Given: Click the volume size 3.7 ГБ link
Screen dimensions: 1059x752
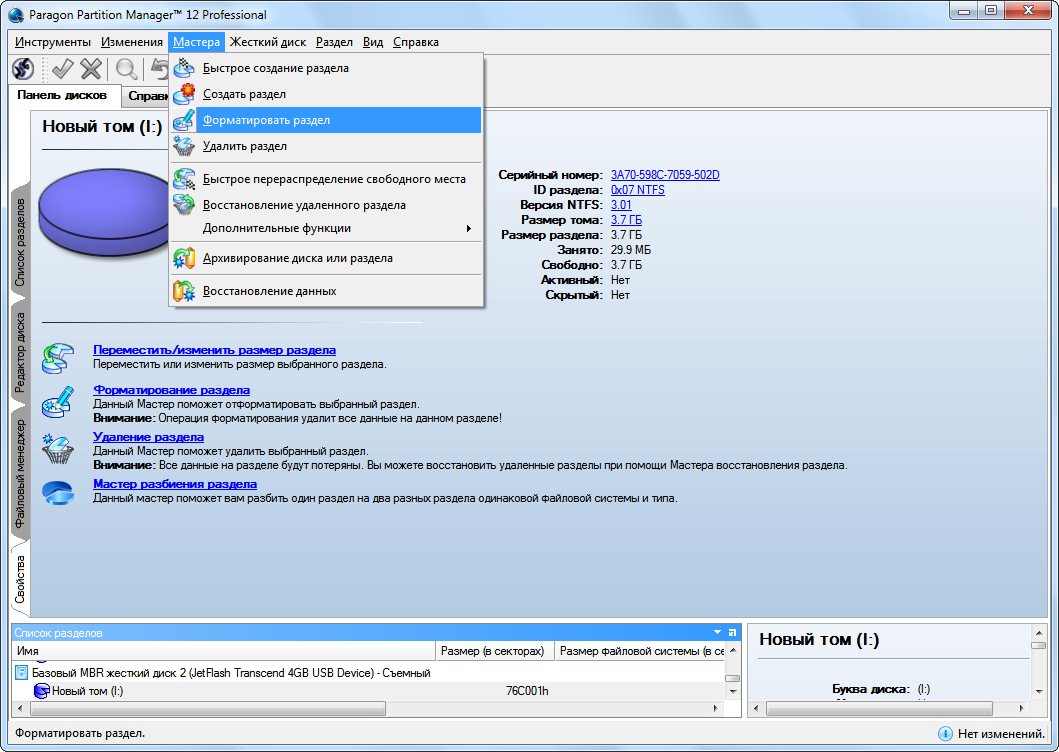Looking at the screenshot, I should [x=626, y=220].
